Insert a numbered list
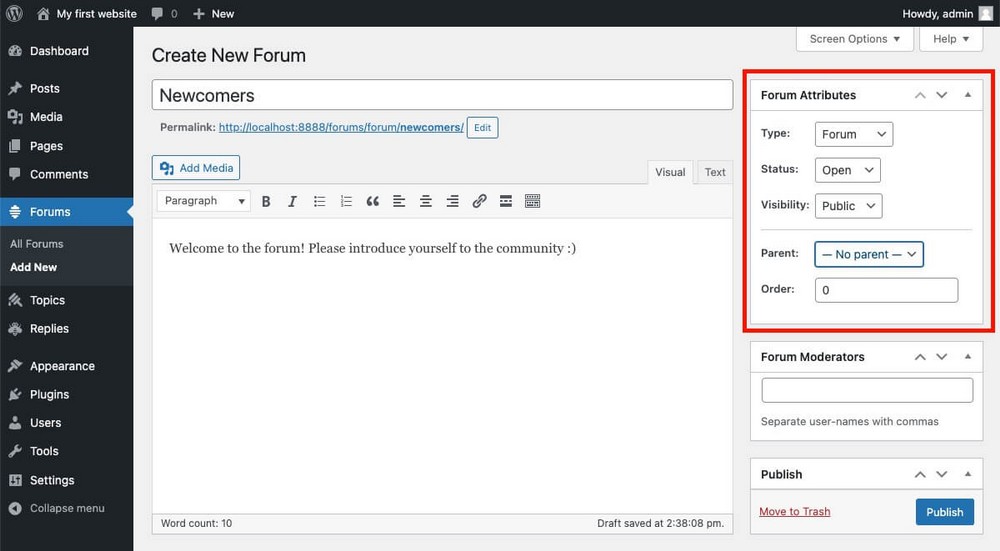The height and width of the screenshot is (551, 1000). [x=346, y=202]
